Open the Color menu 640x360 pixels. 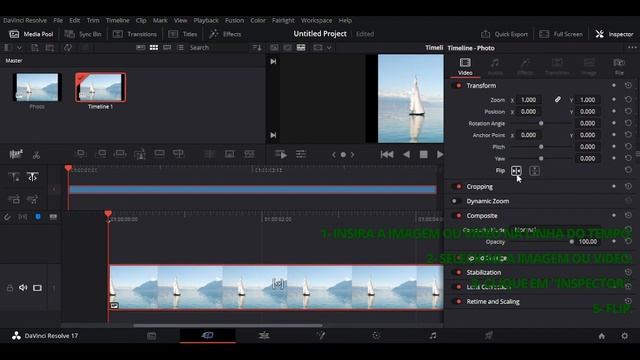pyautogui.click(x=258, y=20)
